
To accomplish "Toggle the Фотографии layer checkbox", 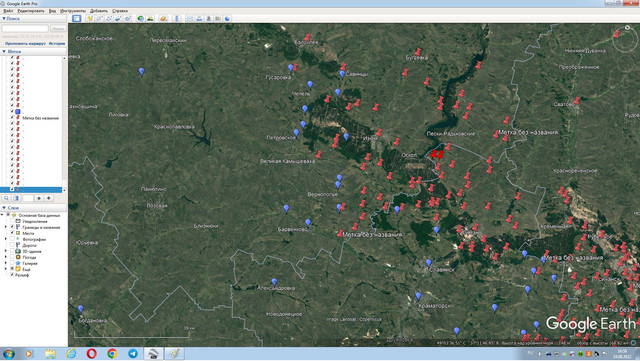I will (x=12, y=239).
